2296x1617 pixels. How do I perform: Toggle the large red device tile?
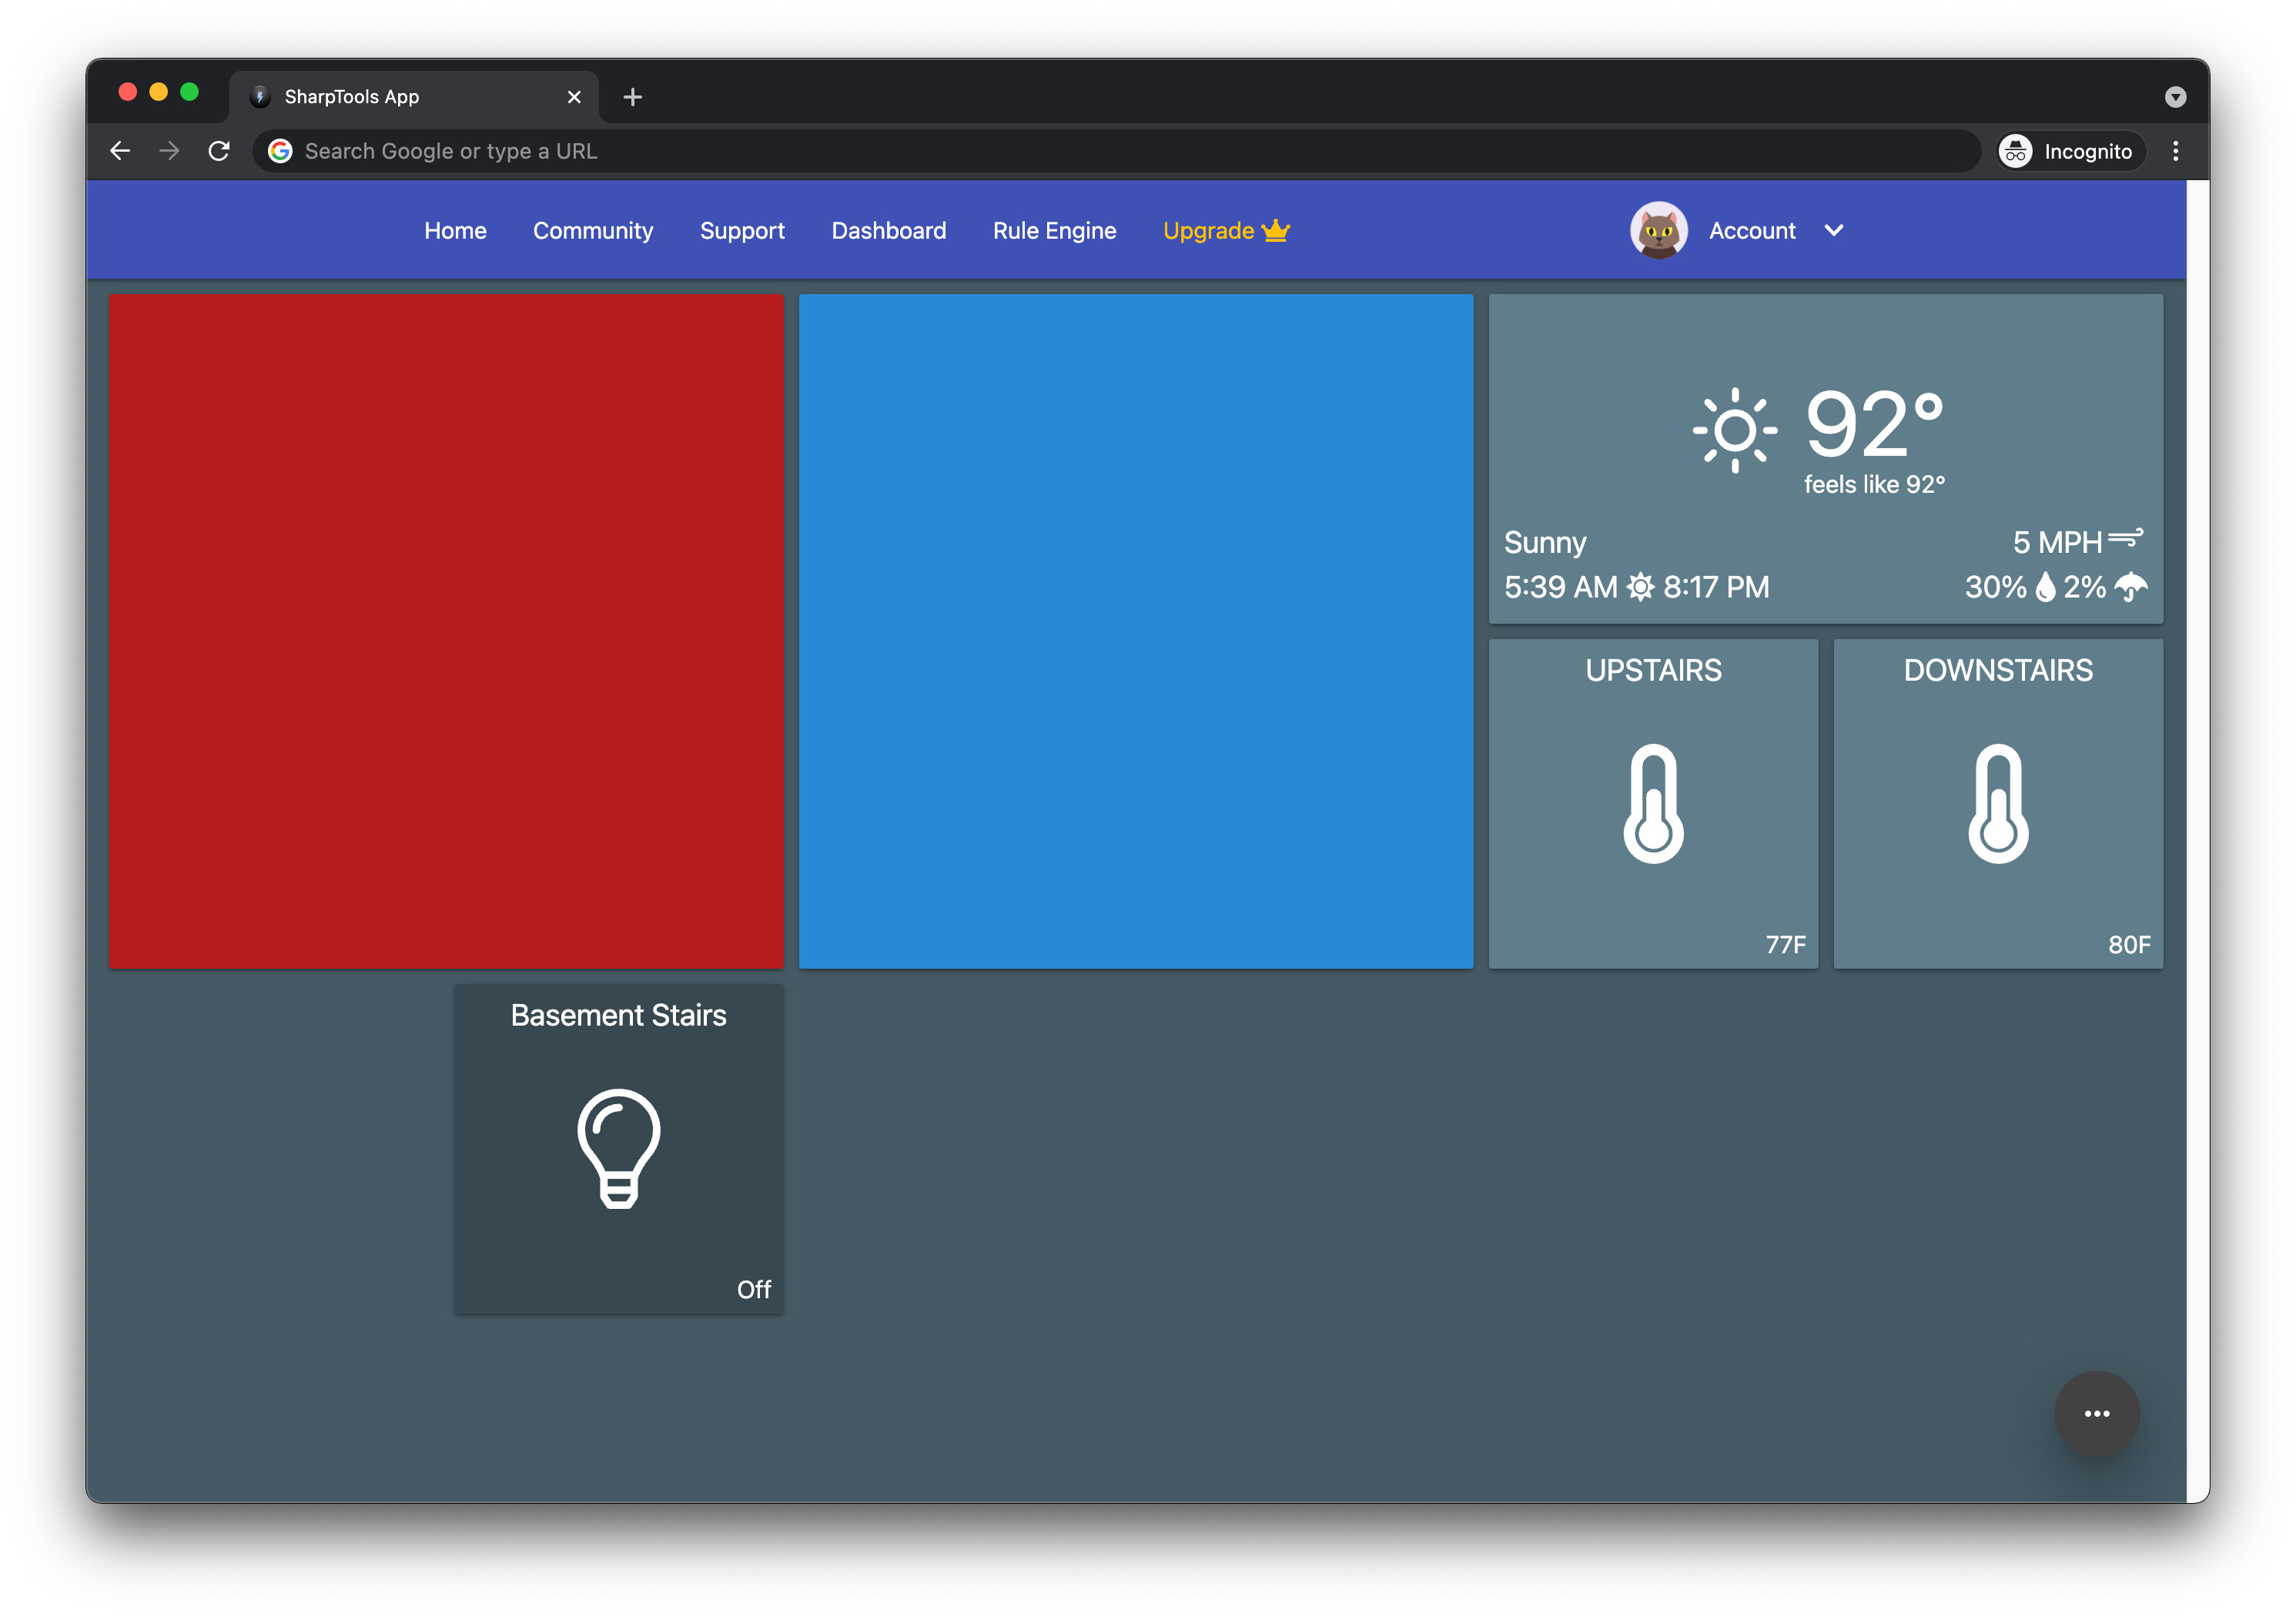click(x=446, y=630)
